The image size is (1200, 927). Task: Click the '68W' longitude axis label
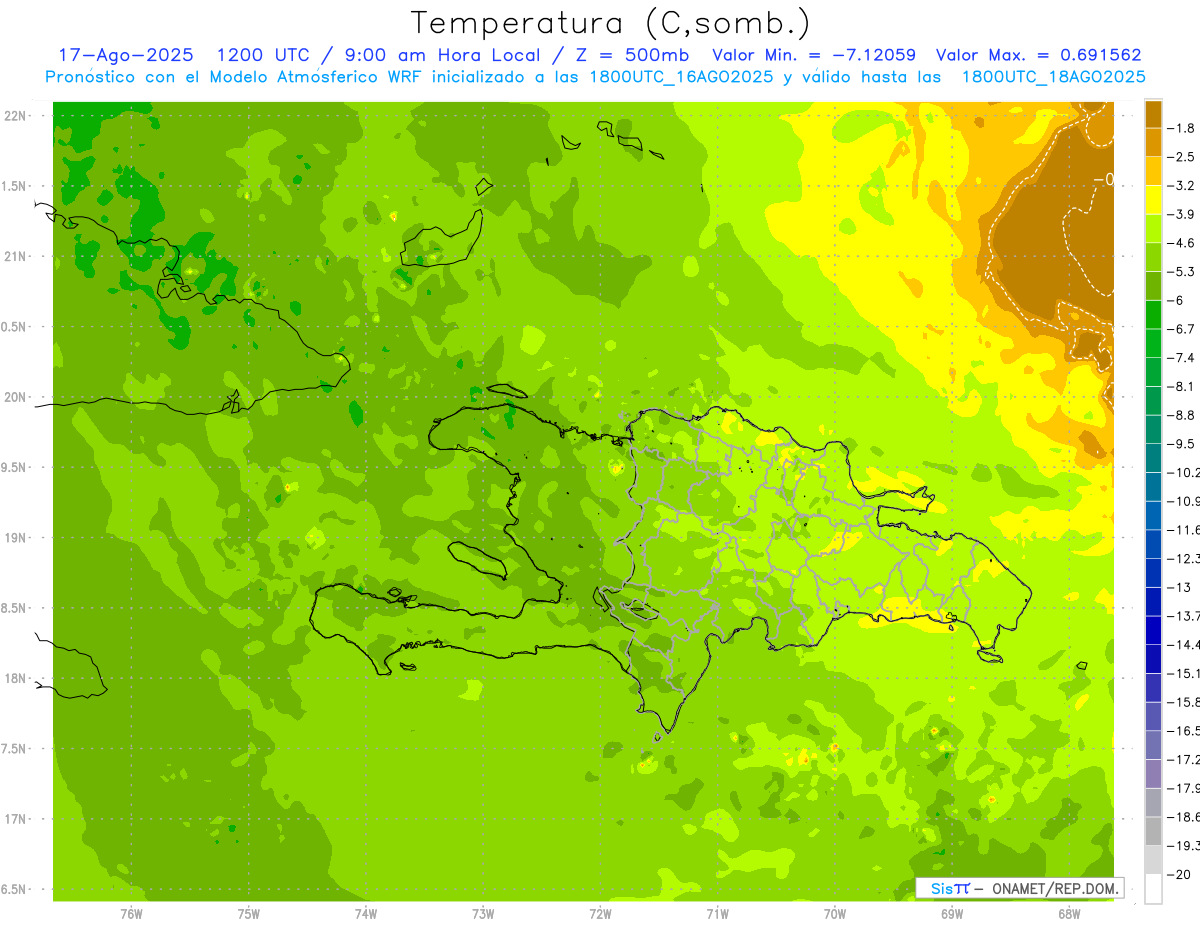point(1069,913)
